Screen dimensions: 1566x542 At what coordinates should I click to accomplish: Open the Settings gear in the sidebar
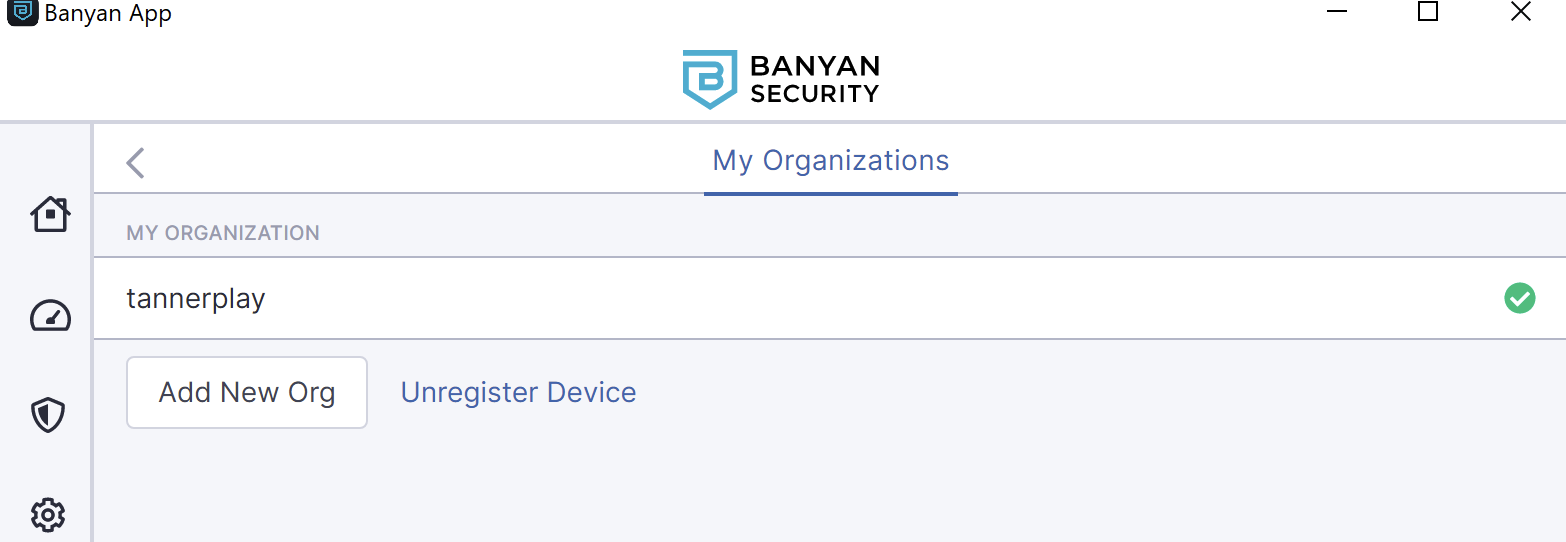[48, 515]
